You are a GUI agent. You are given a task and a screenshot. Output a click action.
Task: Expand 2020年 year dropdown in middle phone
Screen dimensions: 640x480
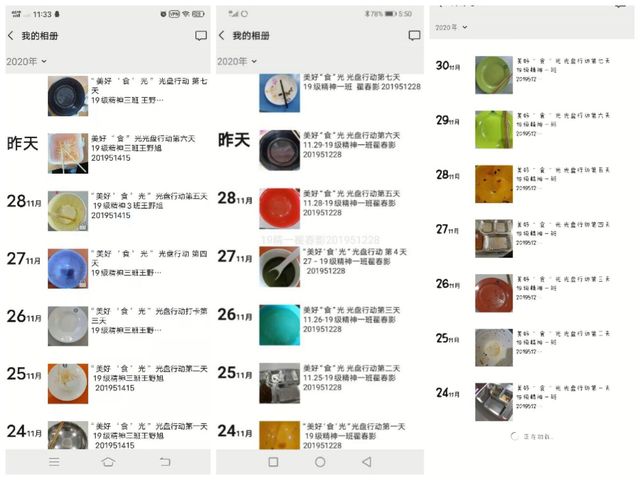(237, 61)
